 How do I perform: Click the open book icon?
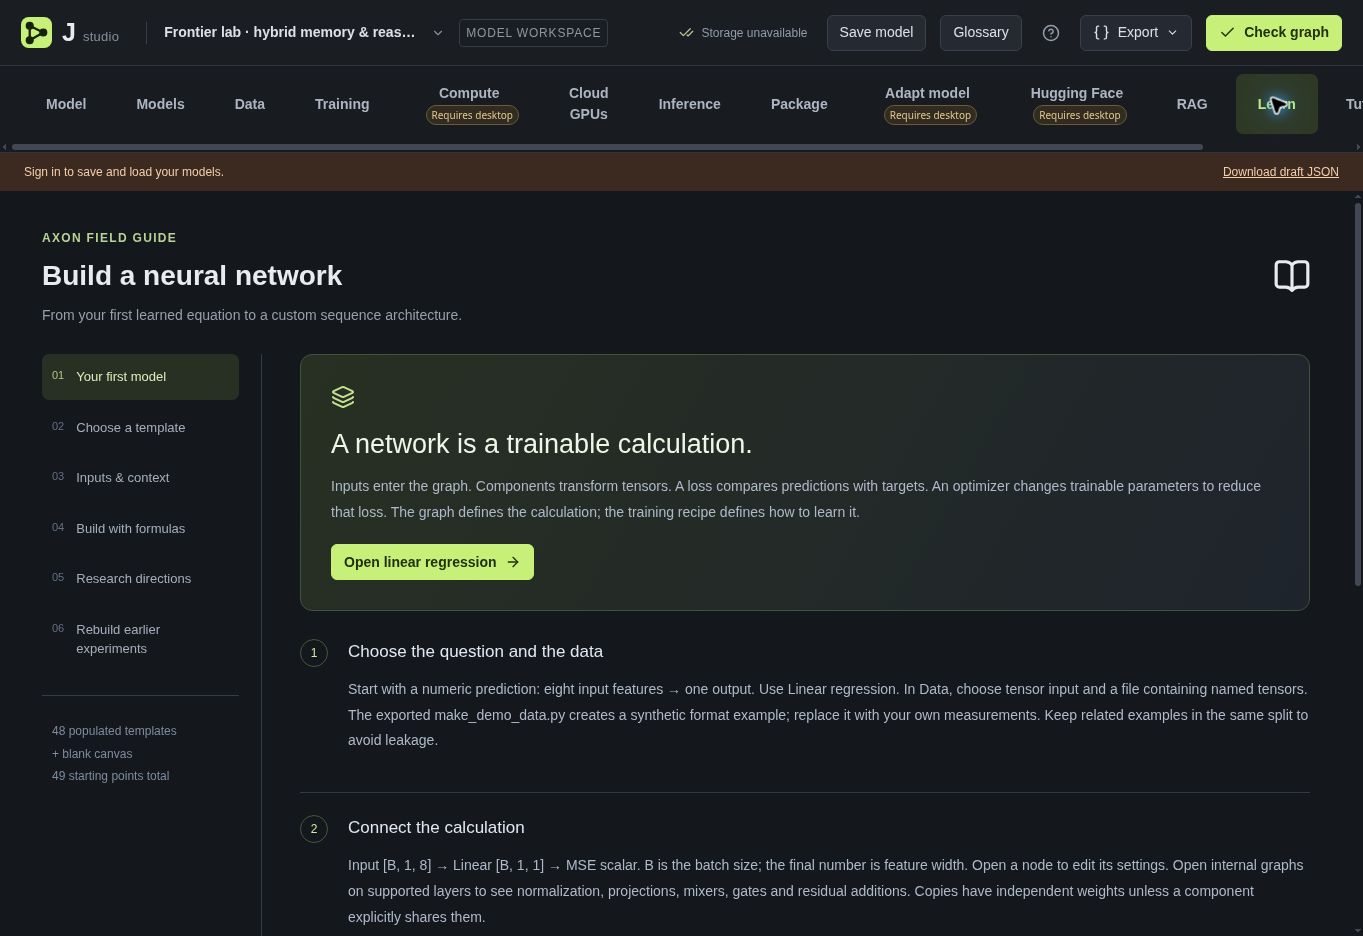pyautogui.click(x=1292, y=275)
